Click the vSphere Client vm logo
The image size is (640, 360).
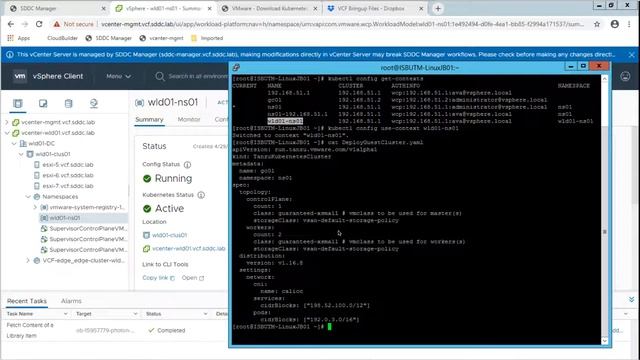[x=20, y=76]
